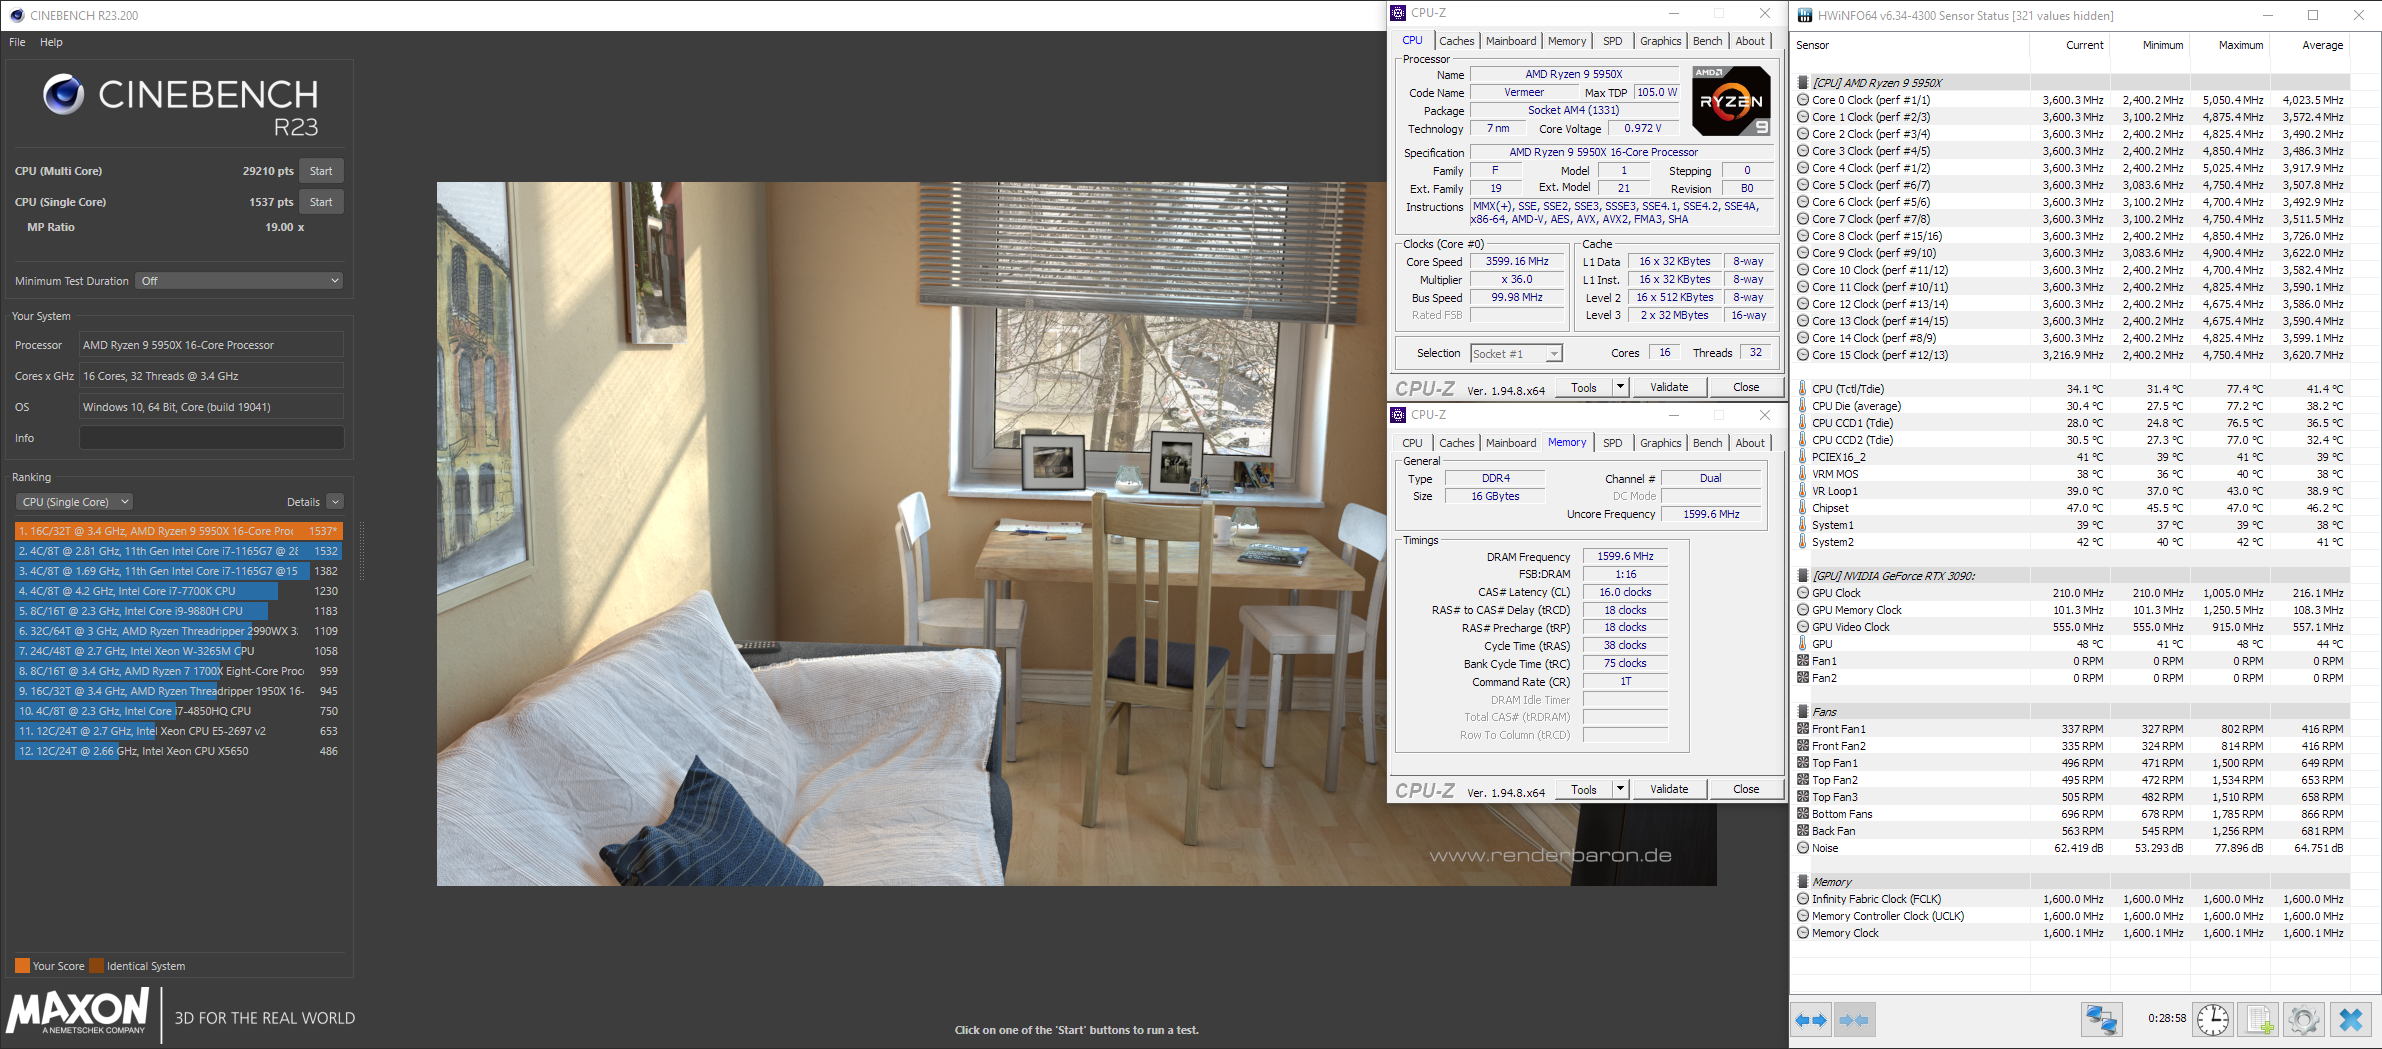Click the HWiNFO64 title bar app icon

1805,15
